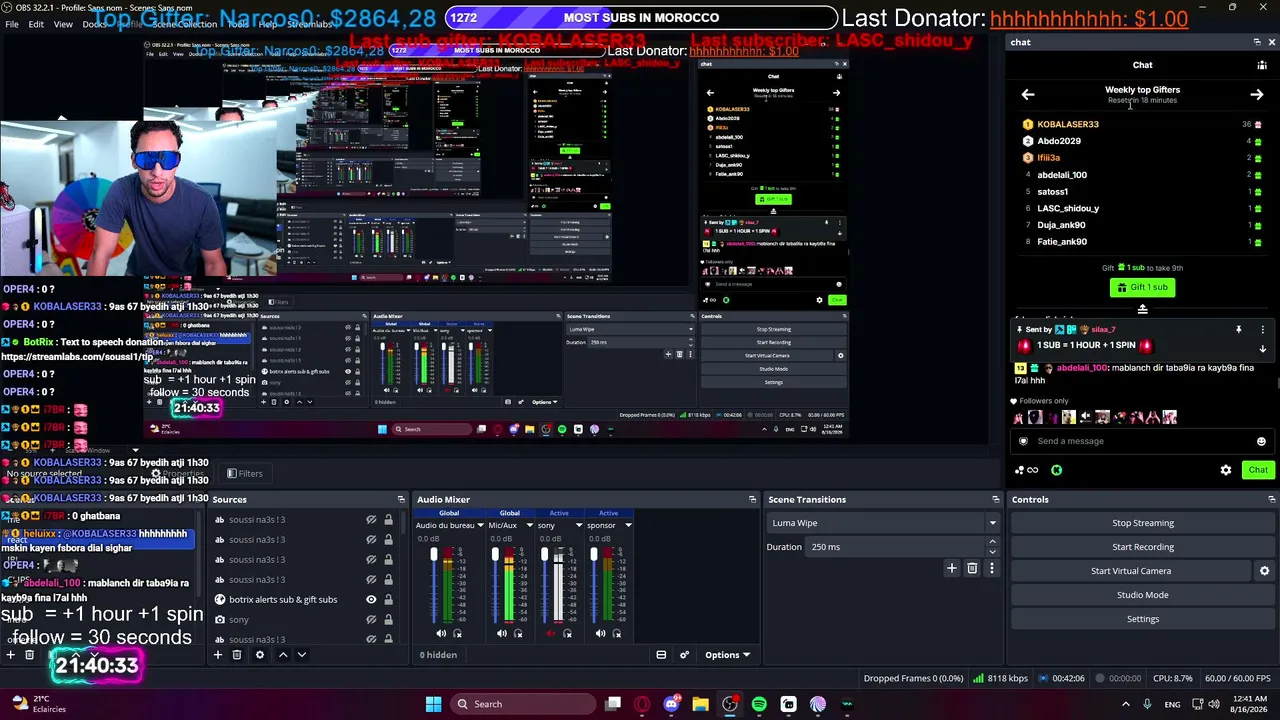Adjust Mic/Aux volume fader
Screen dimensions: 1280x720
coord(495,556)
